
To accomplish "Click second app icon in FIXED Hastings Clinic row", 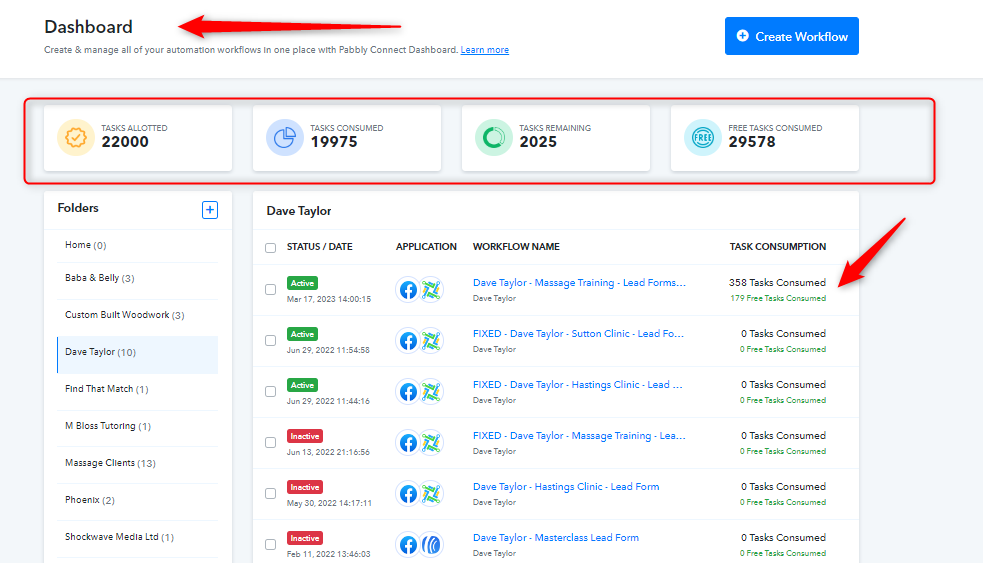I will [x=431, y=392].
